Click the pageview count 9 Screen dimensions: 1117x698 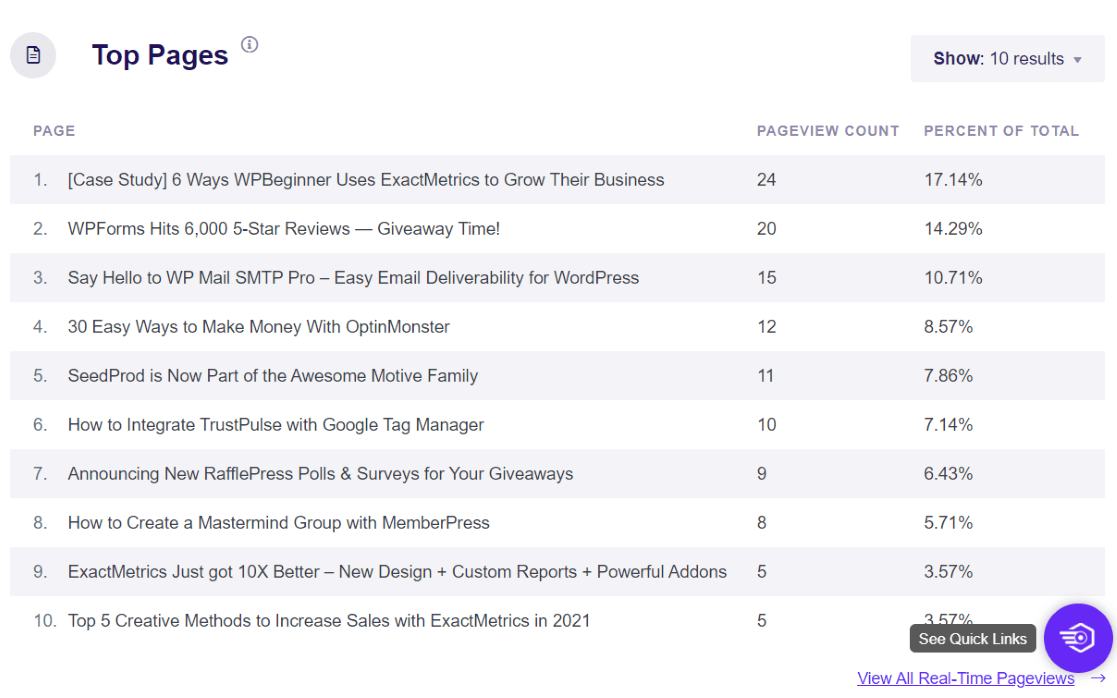point(762,474)
